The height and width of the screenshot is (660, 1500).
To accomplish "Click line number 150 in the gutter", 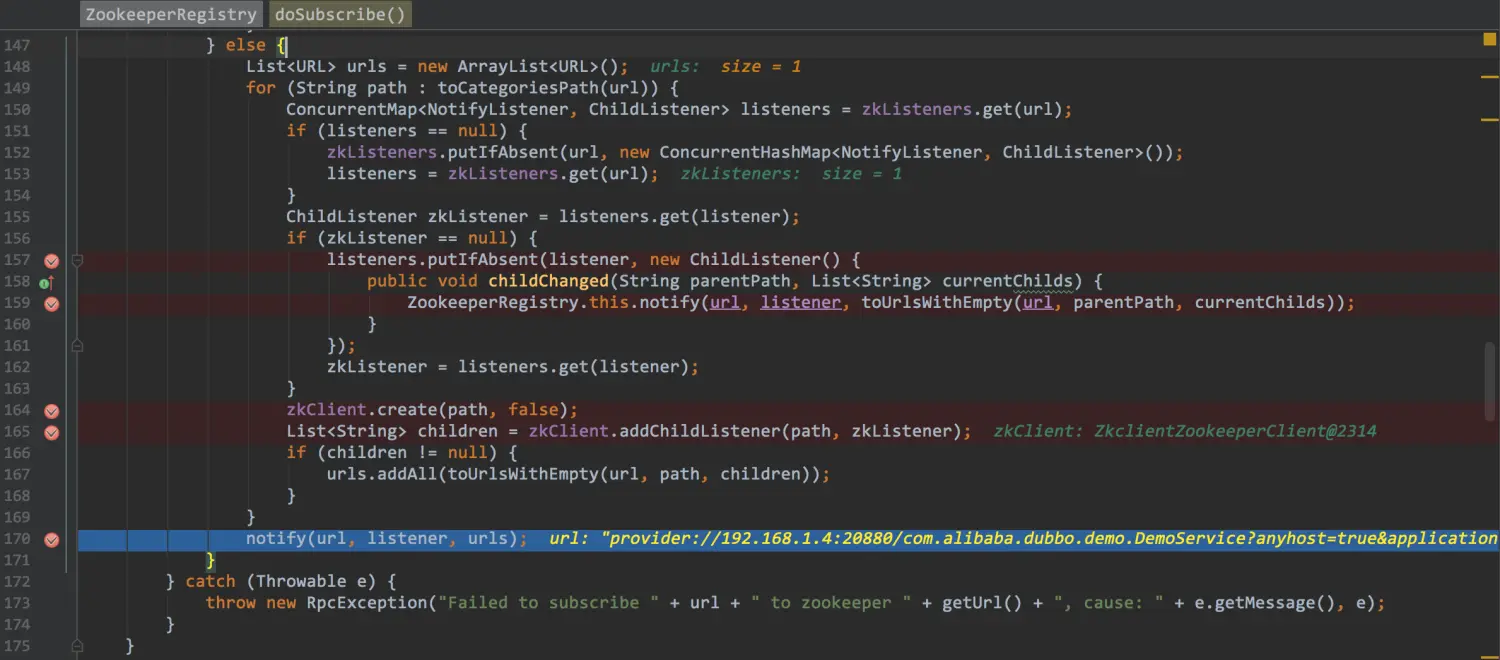I will [18, 109].
